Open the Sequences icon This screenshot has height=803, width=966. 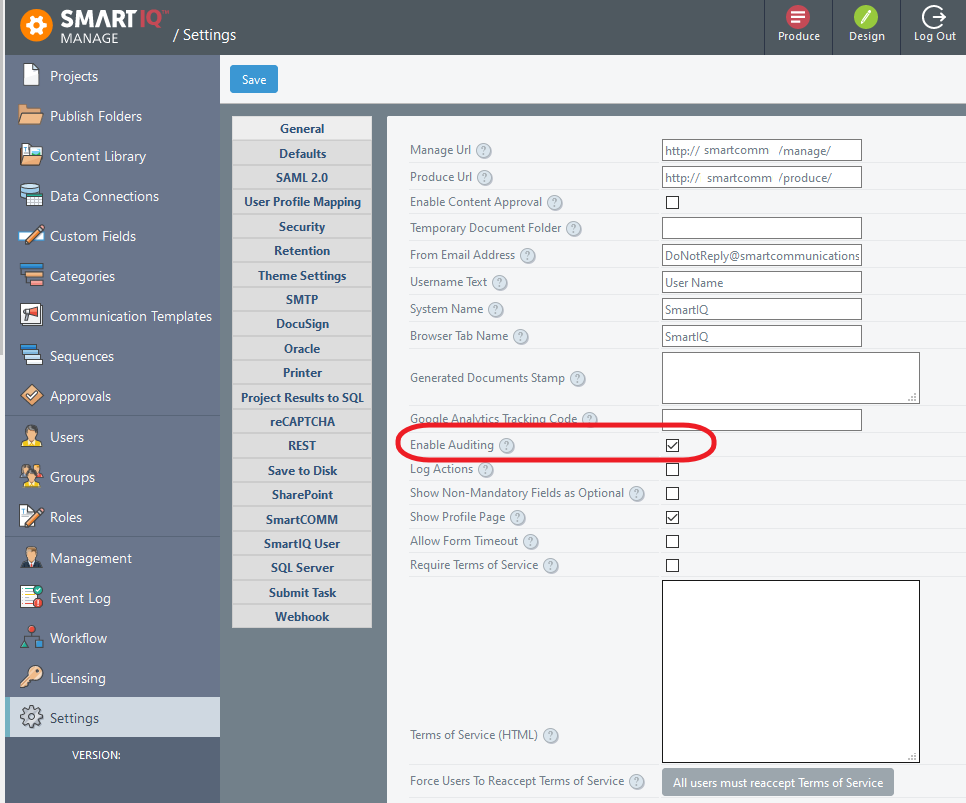(31, 355)
